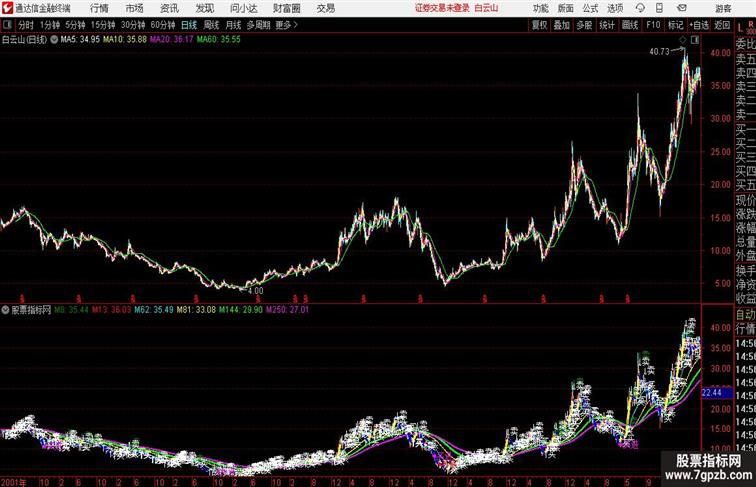Screen dimensions: 756x487
Task: Click the 复权 adjustment button
Action: pos(539,25)
